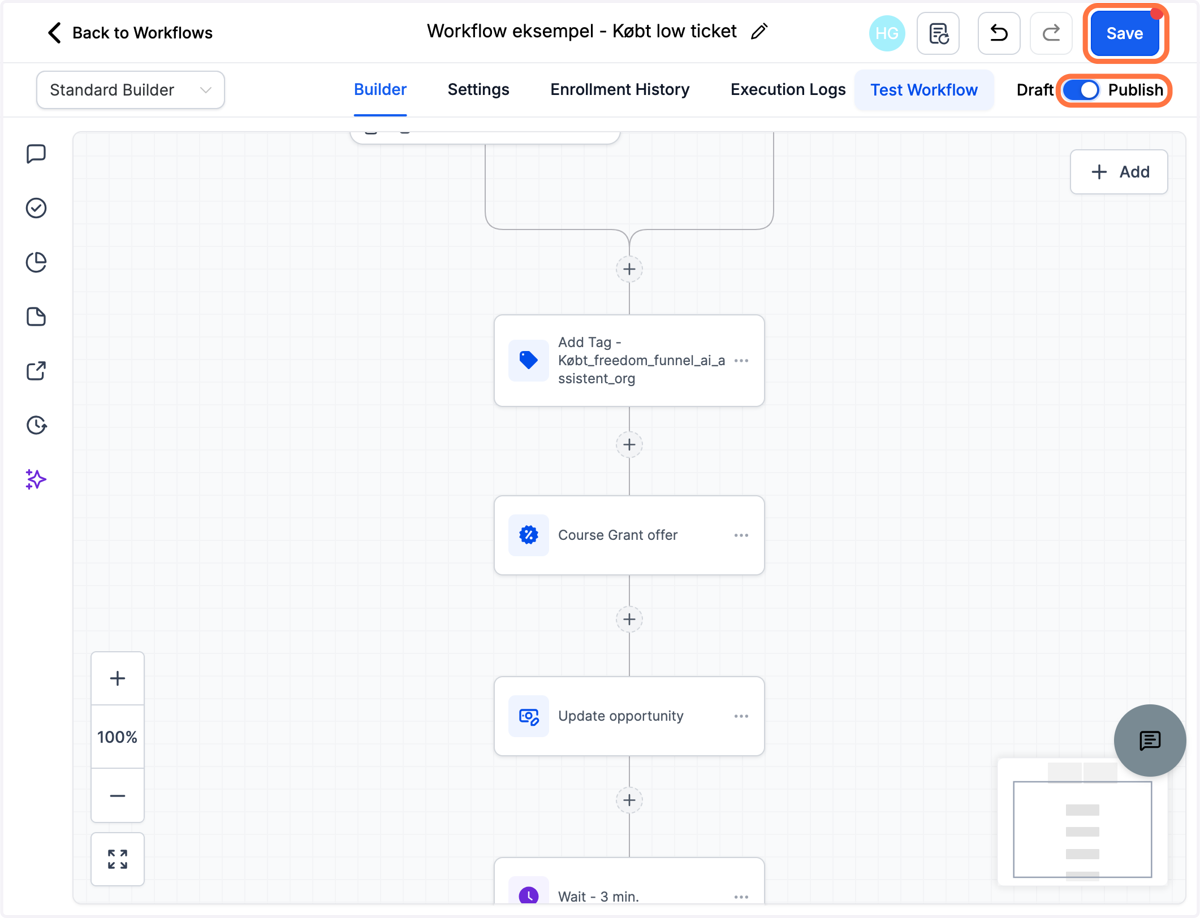Open options menu for Course Grant offer

pyautogui.click(x=741, y=535)
